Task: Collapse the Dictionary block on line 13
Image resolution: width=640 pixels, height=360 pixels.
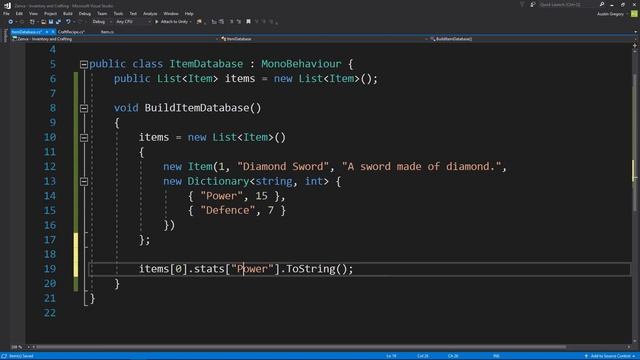Action: [x=84, y=181]
